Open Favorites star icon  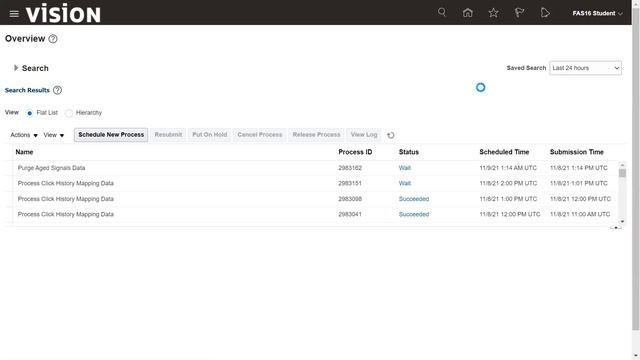[x=493, y=13]
